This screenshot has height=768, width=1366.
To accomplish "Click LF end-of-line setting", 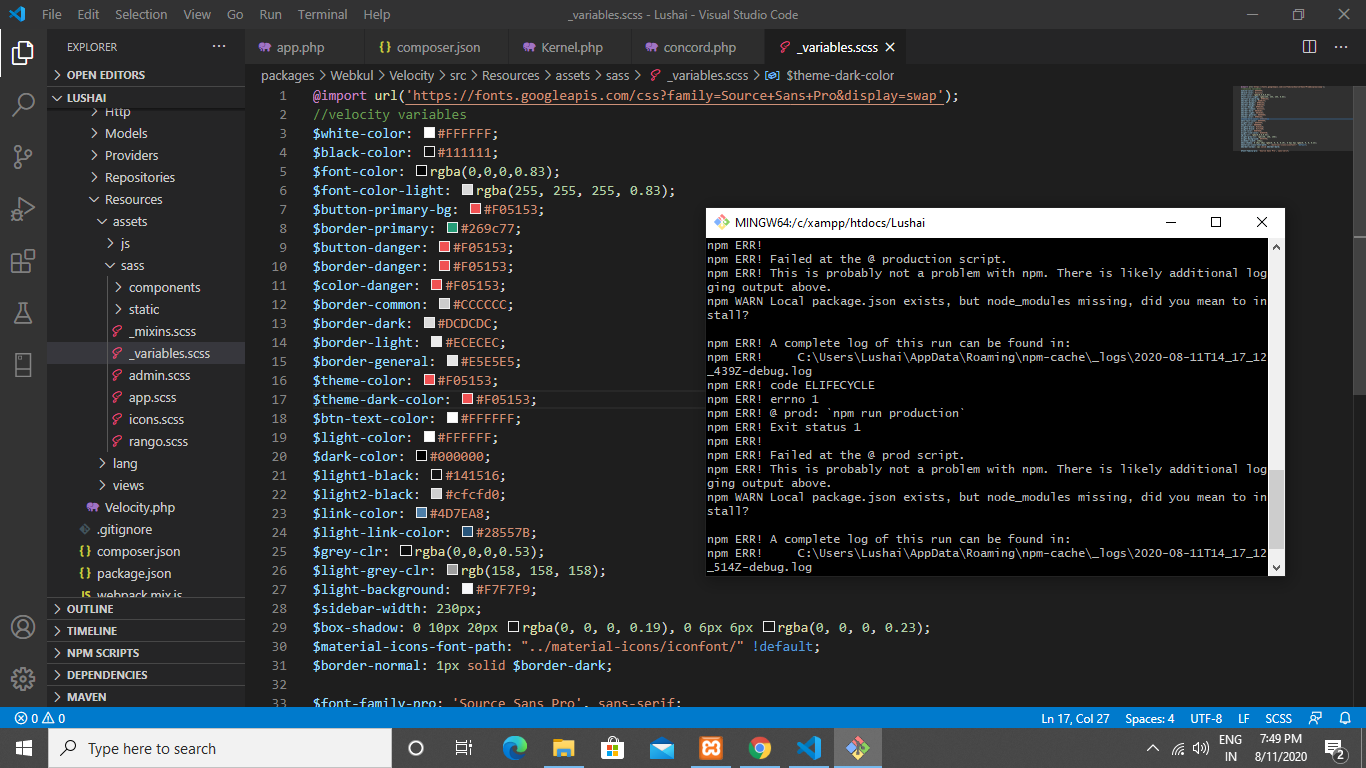I will 1244,718.
